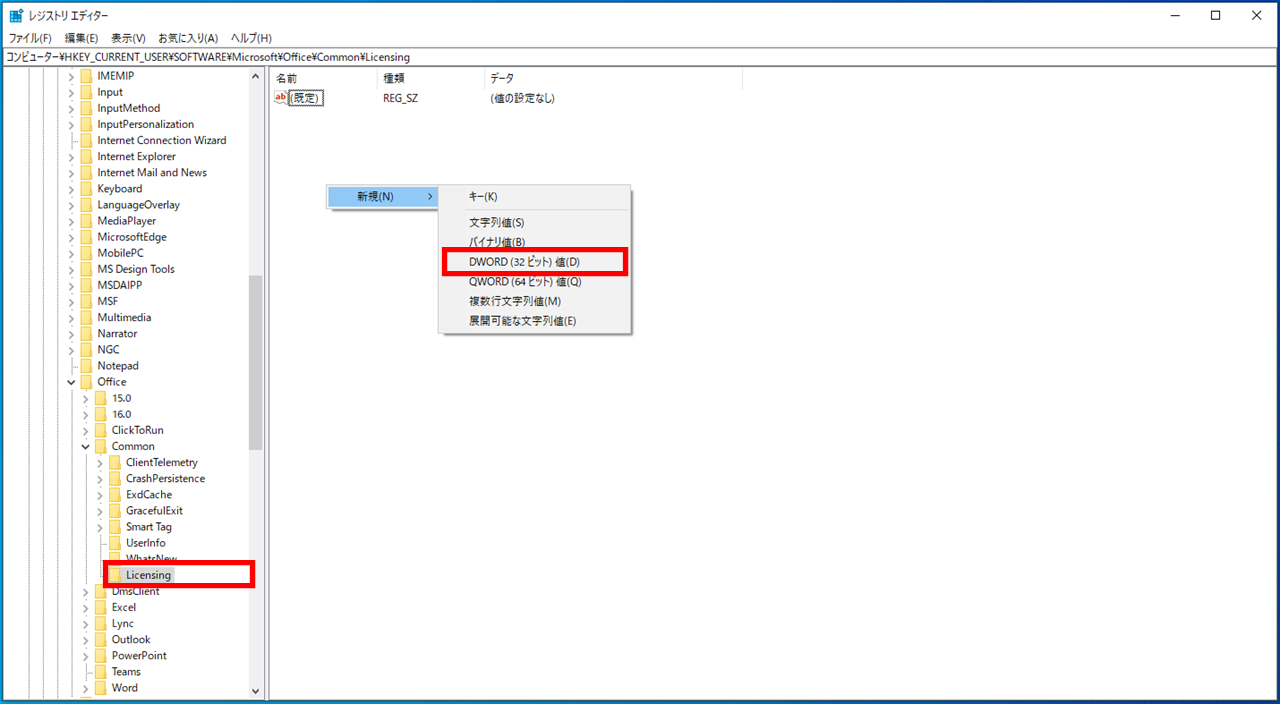Click the ab string icon of (既定)
Viewport: 1280px width, 704px height.
point(280,98)
